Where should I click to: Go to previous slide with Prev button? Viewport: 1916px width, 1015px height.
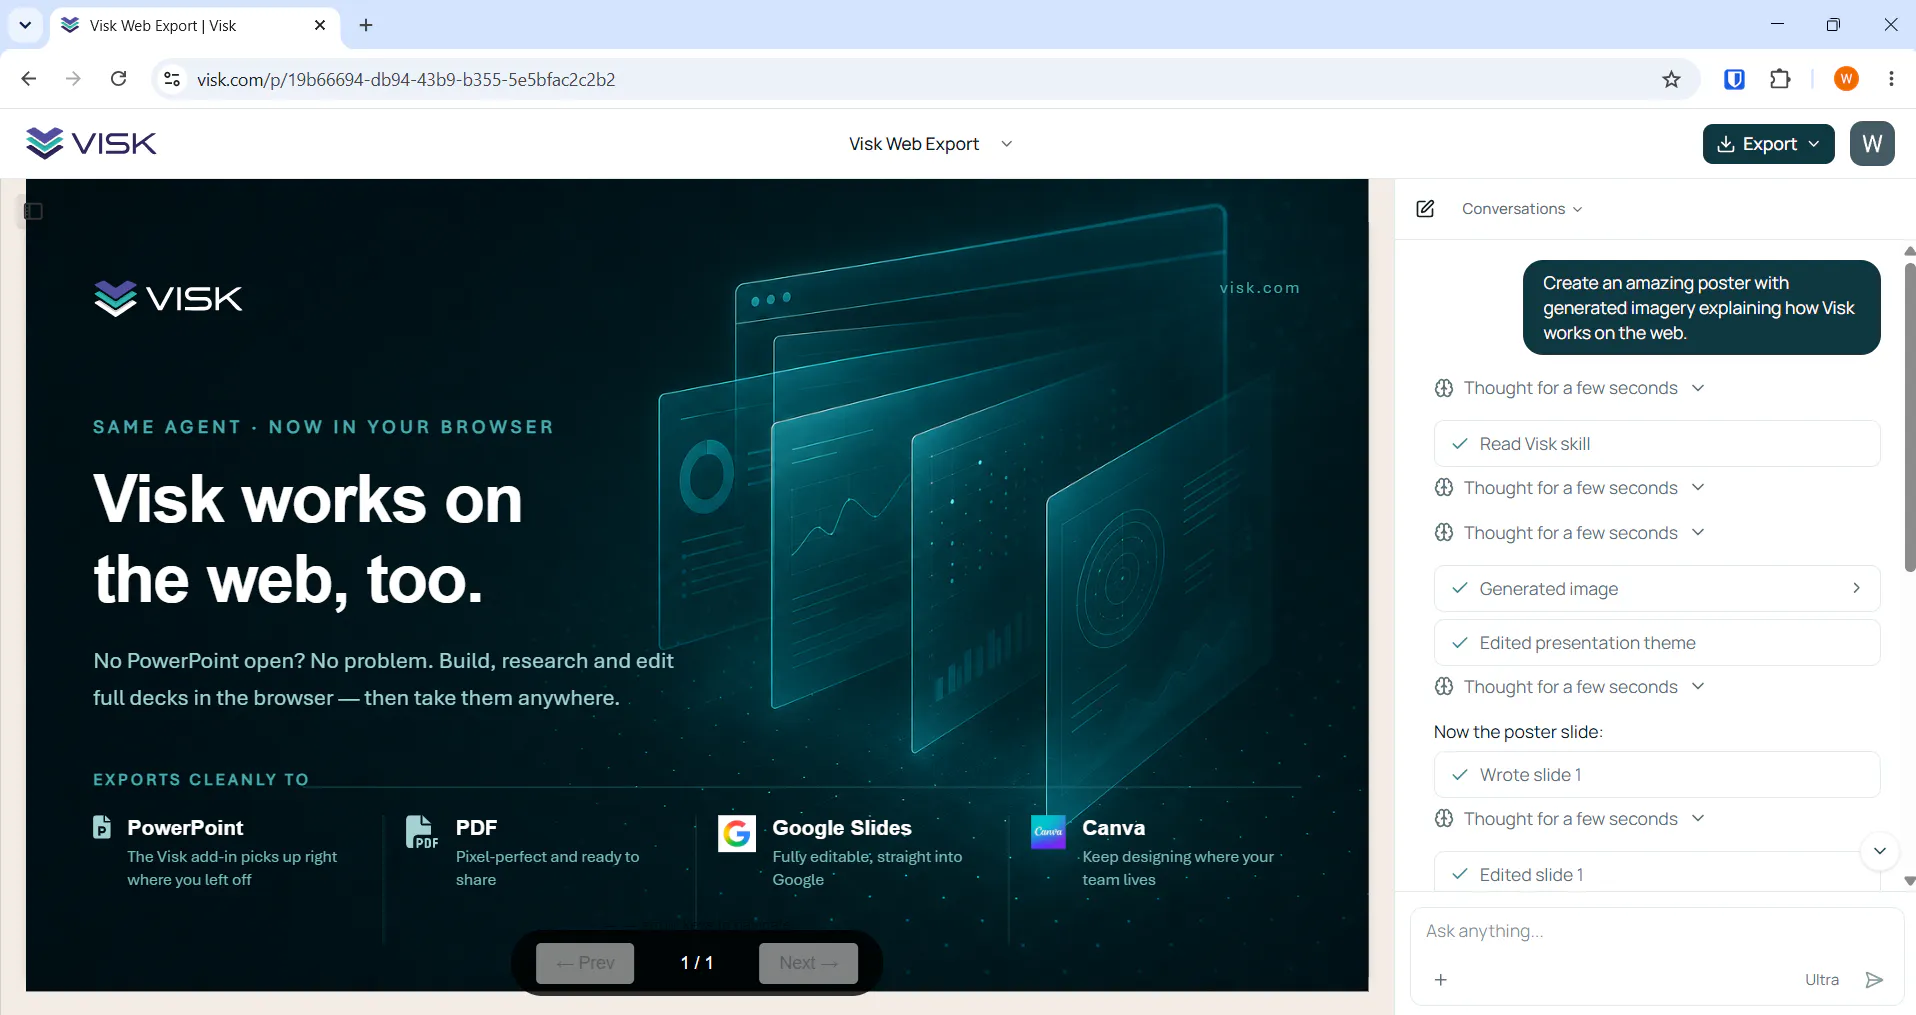click(x=585, y=963)
